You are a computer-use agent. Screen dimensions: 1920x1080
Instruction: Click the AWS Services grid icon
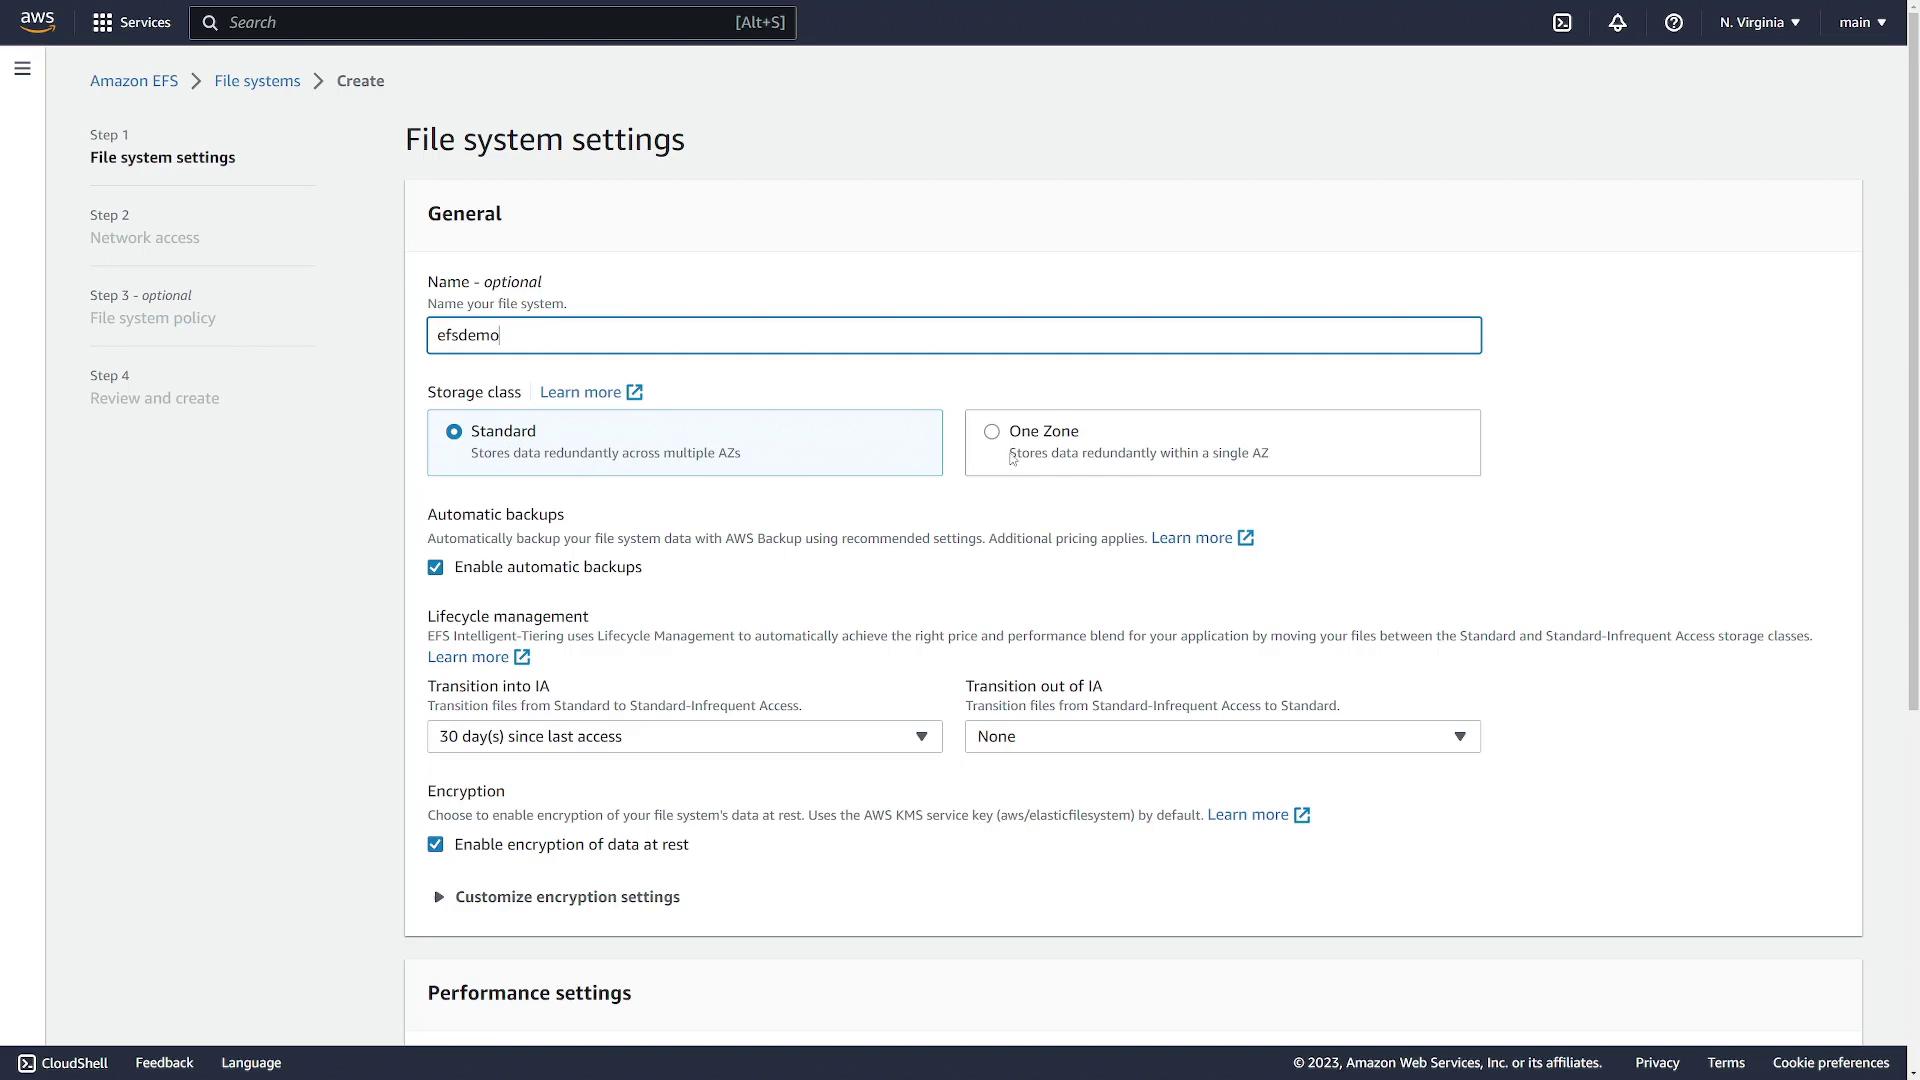click(103, 22)
